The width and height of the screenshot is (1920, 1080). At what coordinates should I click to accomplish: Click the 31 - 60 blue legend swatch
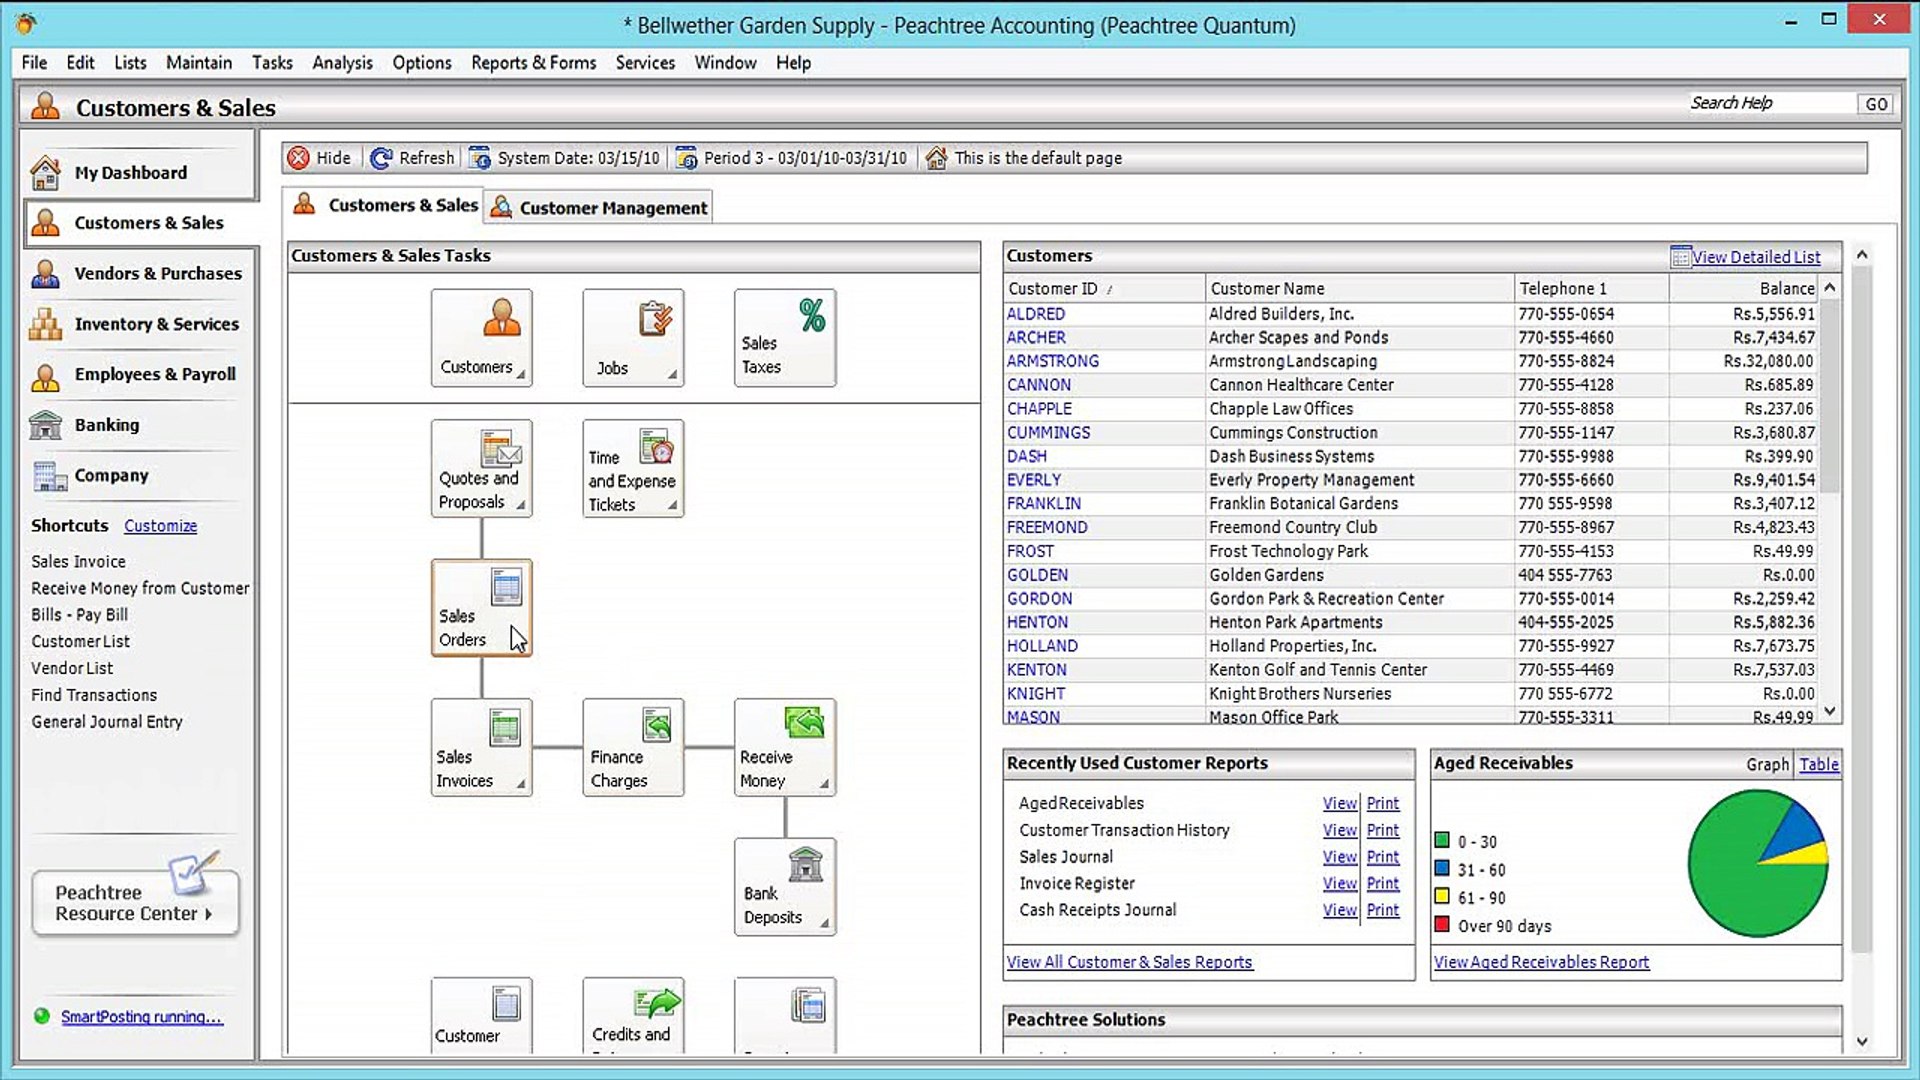point(1442,868)
